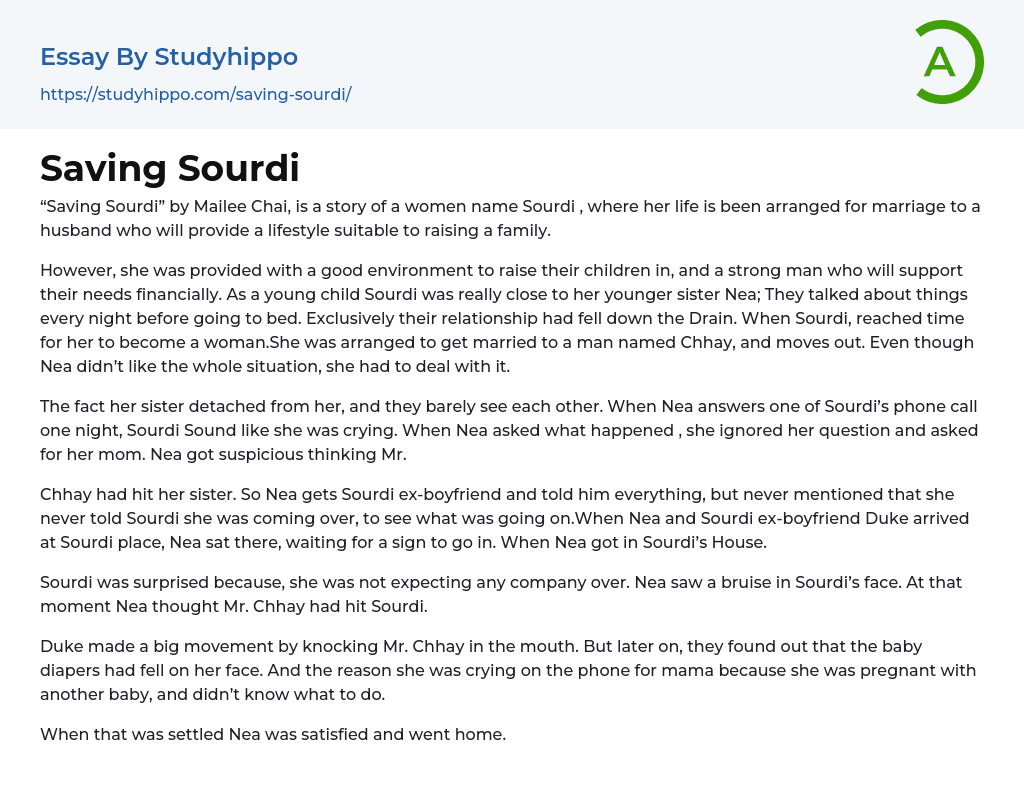This screenshot has height=803, width=1024.
Task: Click the final sentence 'When that was settled'
Action: 273,734
